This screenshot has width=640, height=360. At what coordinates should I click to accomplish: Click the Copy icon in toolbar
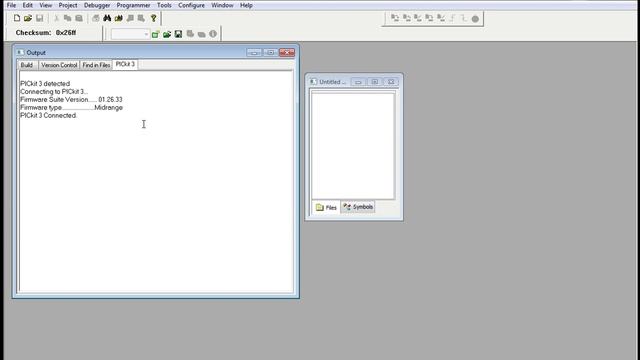67,18
